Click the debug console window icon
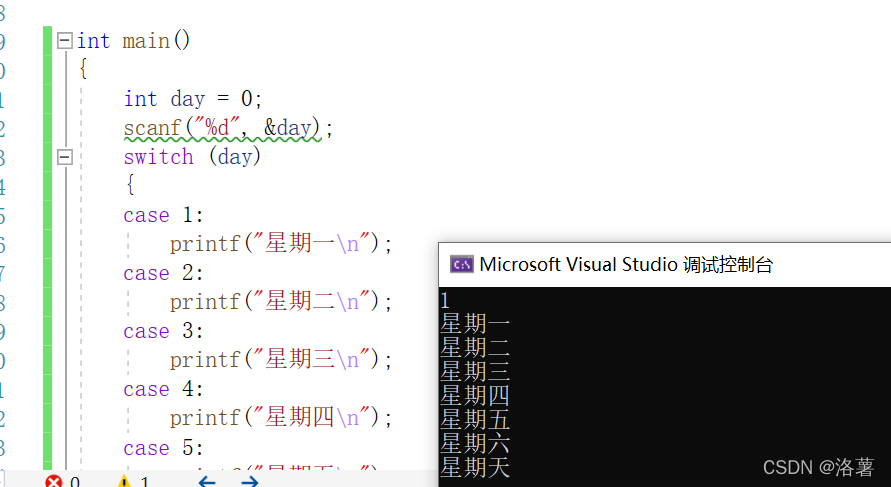Viewport: 891px width, 487px height. click(461, 264)
